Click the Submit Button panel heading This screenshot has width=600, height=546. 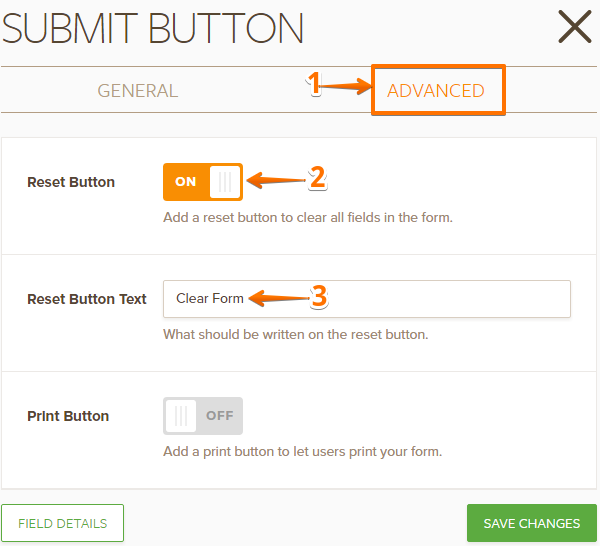pos(153,28)
